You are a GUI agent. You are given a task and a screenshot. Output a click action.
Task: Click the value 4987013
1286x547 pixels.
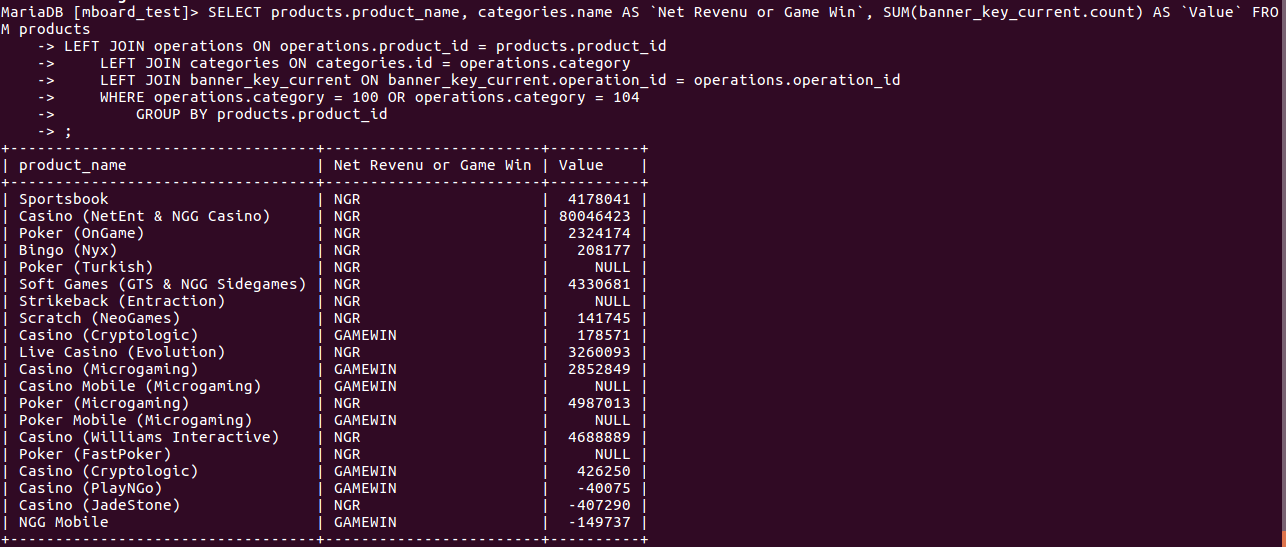click(599, 403)
